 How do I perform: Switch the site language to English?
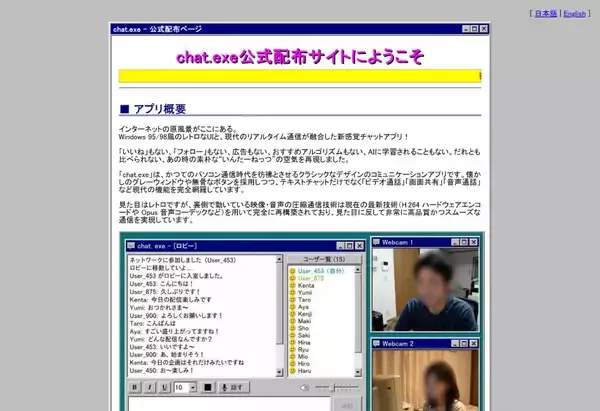tap(574, 14)
